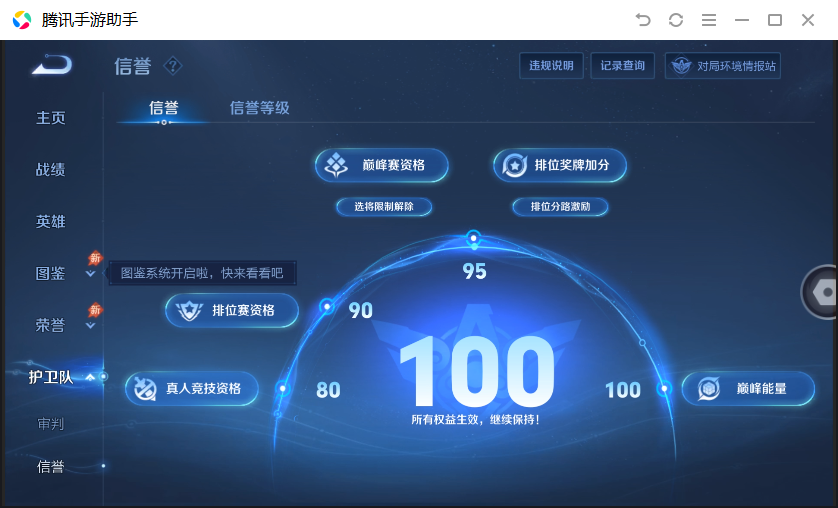Switch to the 信誉等级 tab
Screen dimensions: 838x508
point(259,108)
